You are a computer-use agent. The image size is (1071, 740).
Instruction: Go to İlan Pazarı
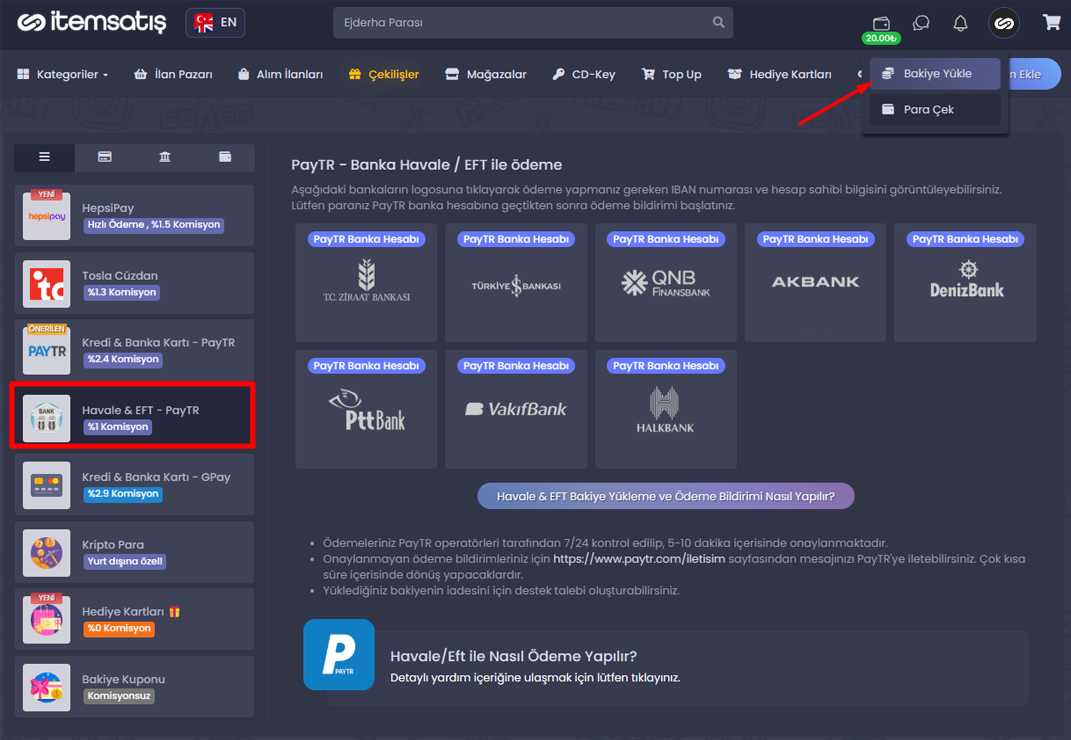(x=173, y=74)
